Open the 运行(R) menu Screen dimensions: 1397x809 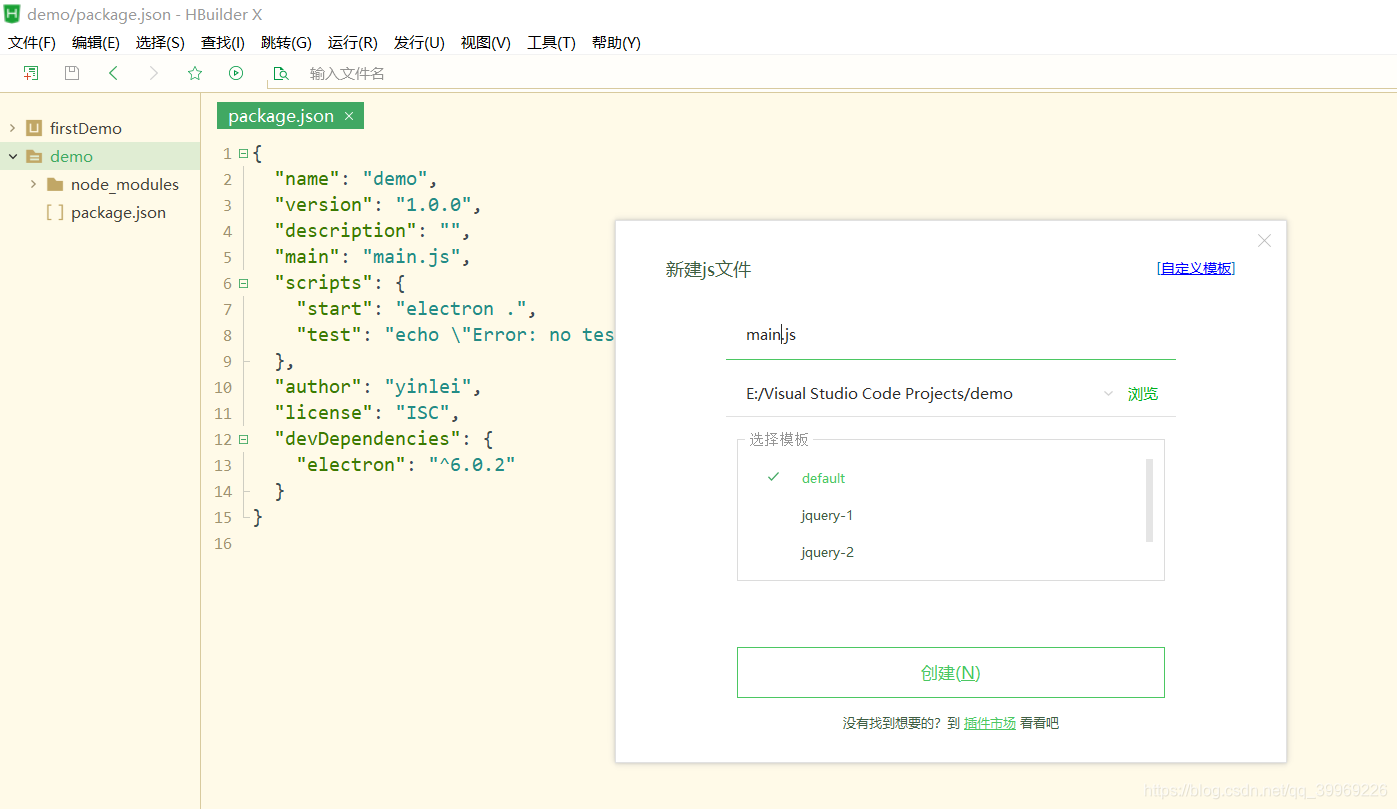point(352,42)
